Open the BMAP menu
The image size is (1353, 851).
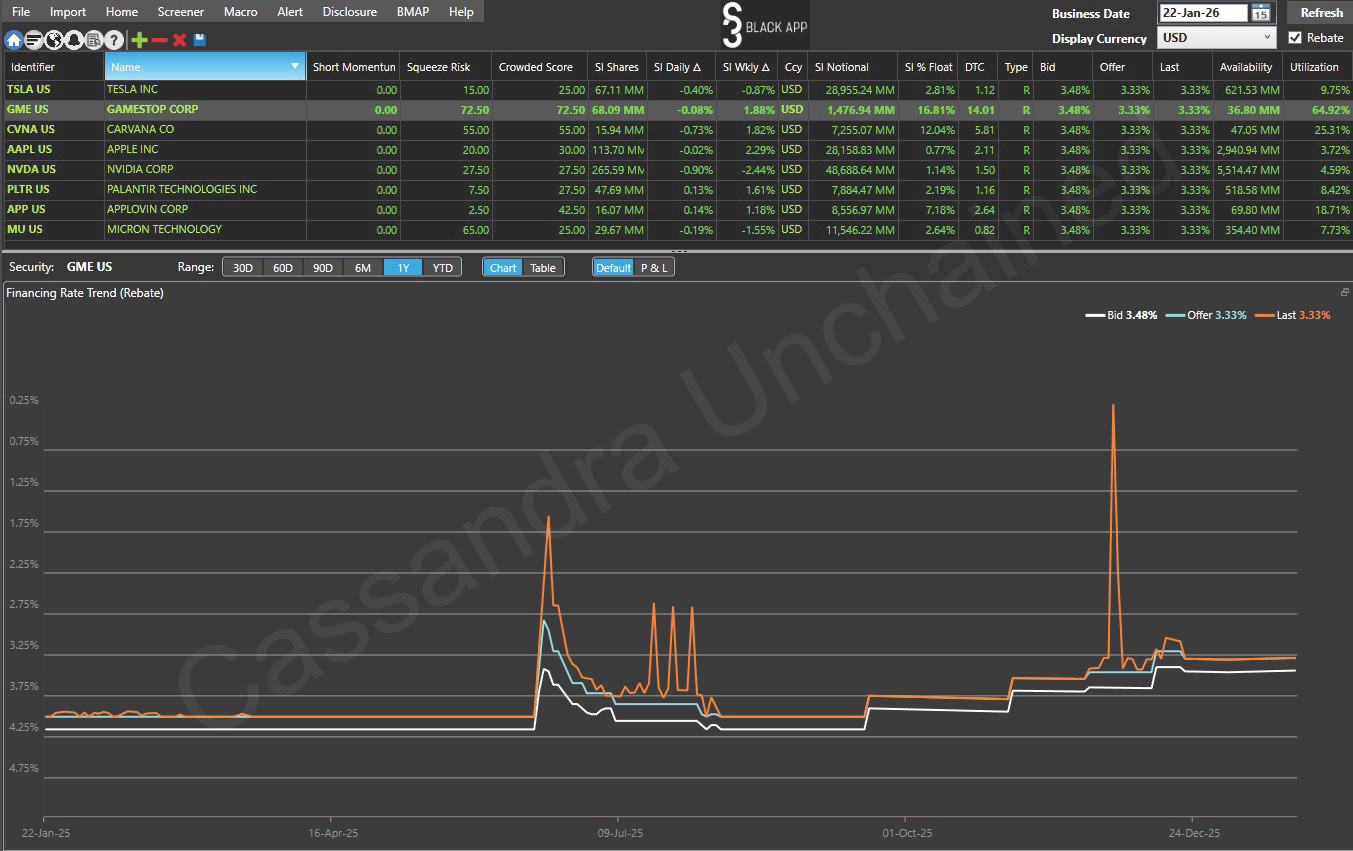(x=414, y=12)
